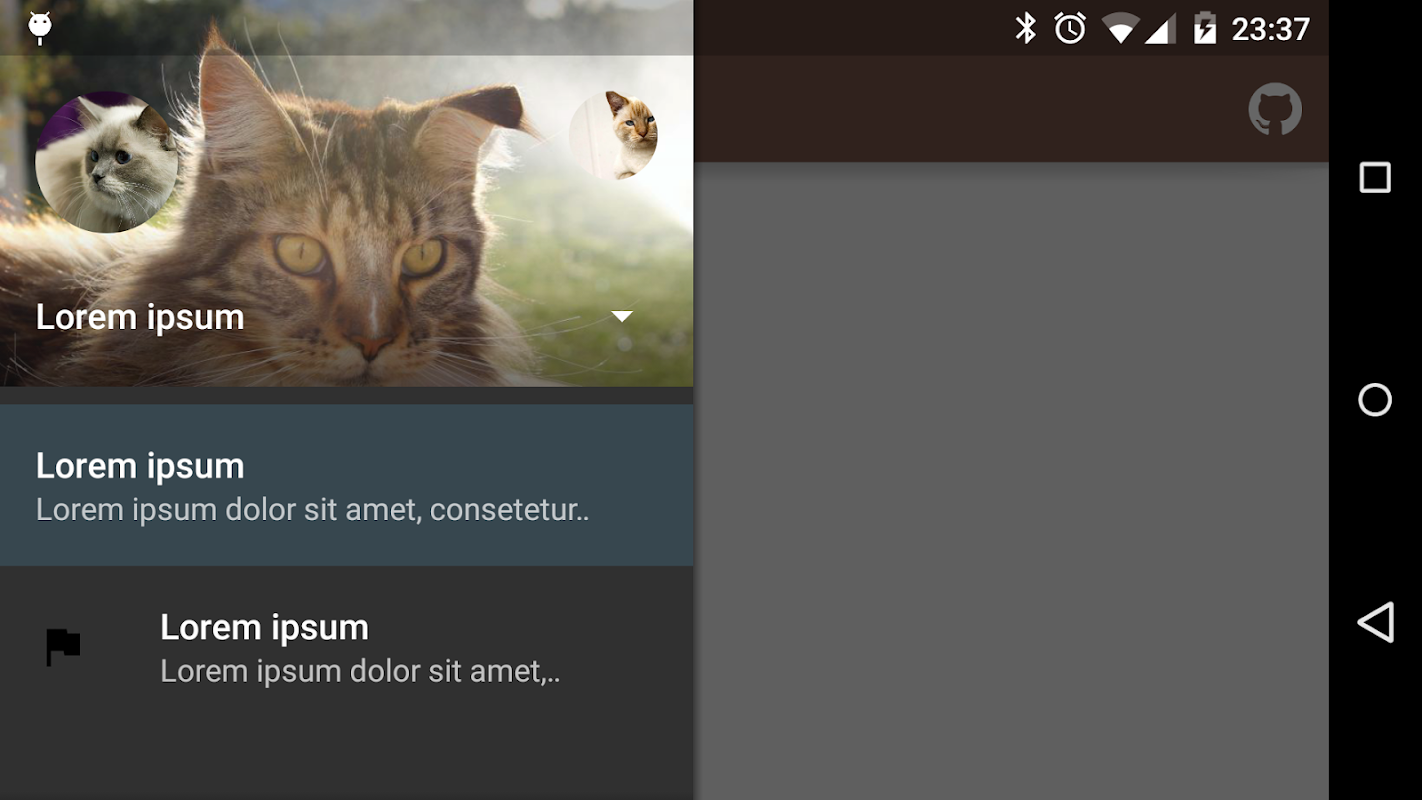
Task: Switch to the small orange cat profile
Action: pos(613,135)
